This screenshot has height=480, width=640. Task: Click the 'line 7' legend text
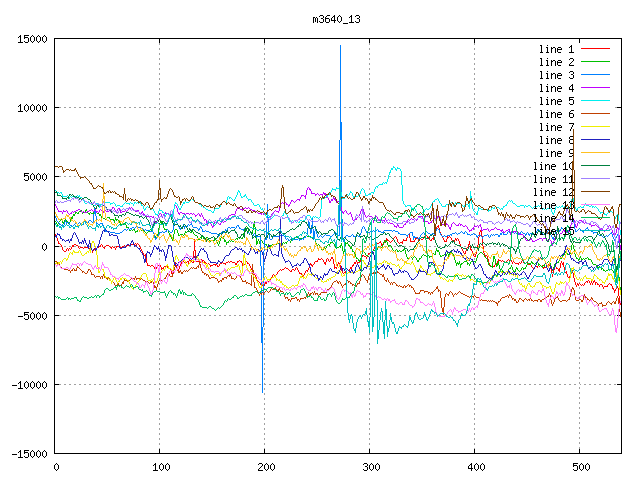[556, 127]
